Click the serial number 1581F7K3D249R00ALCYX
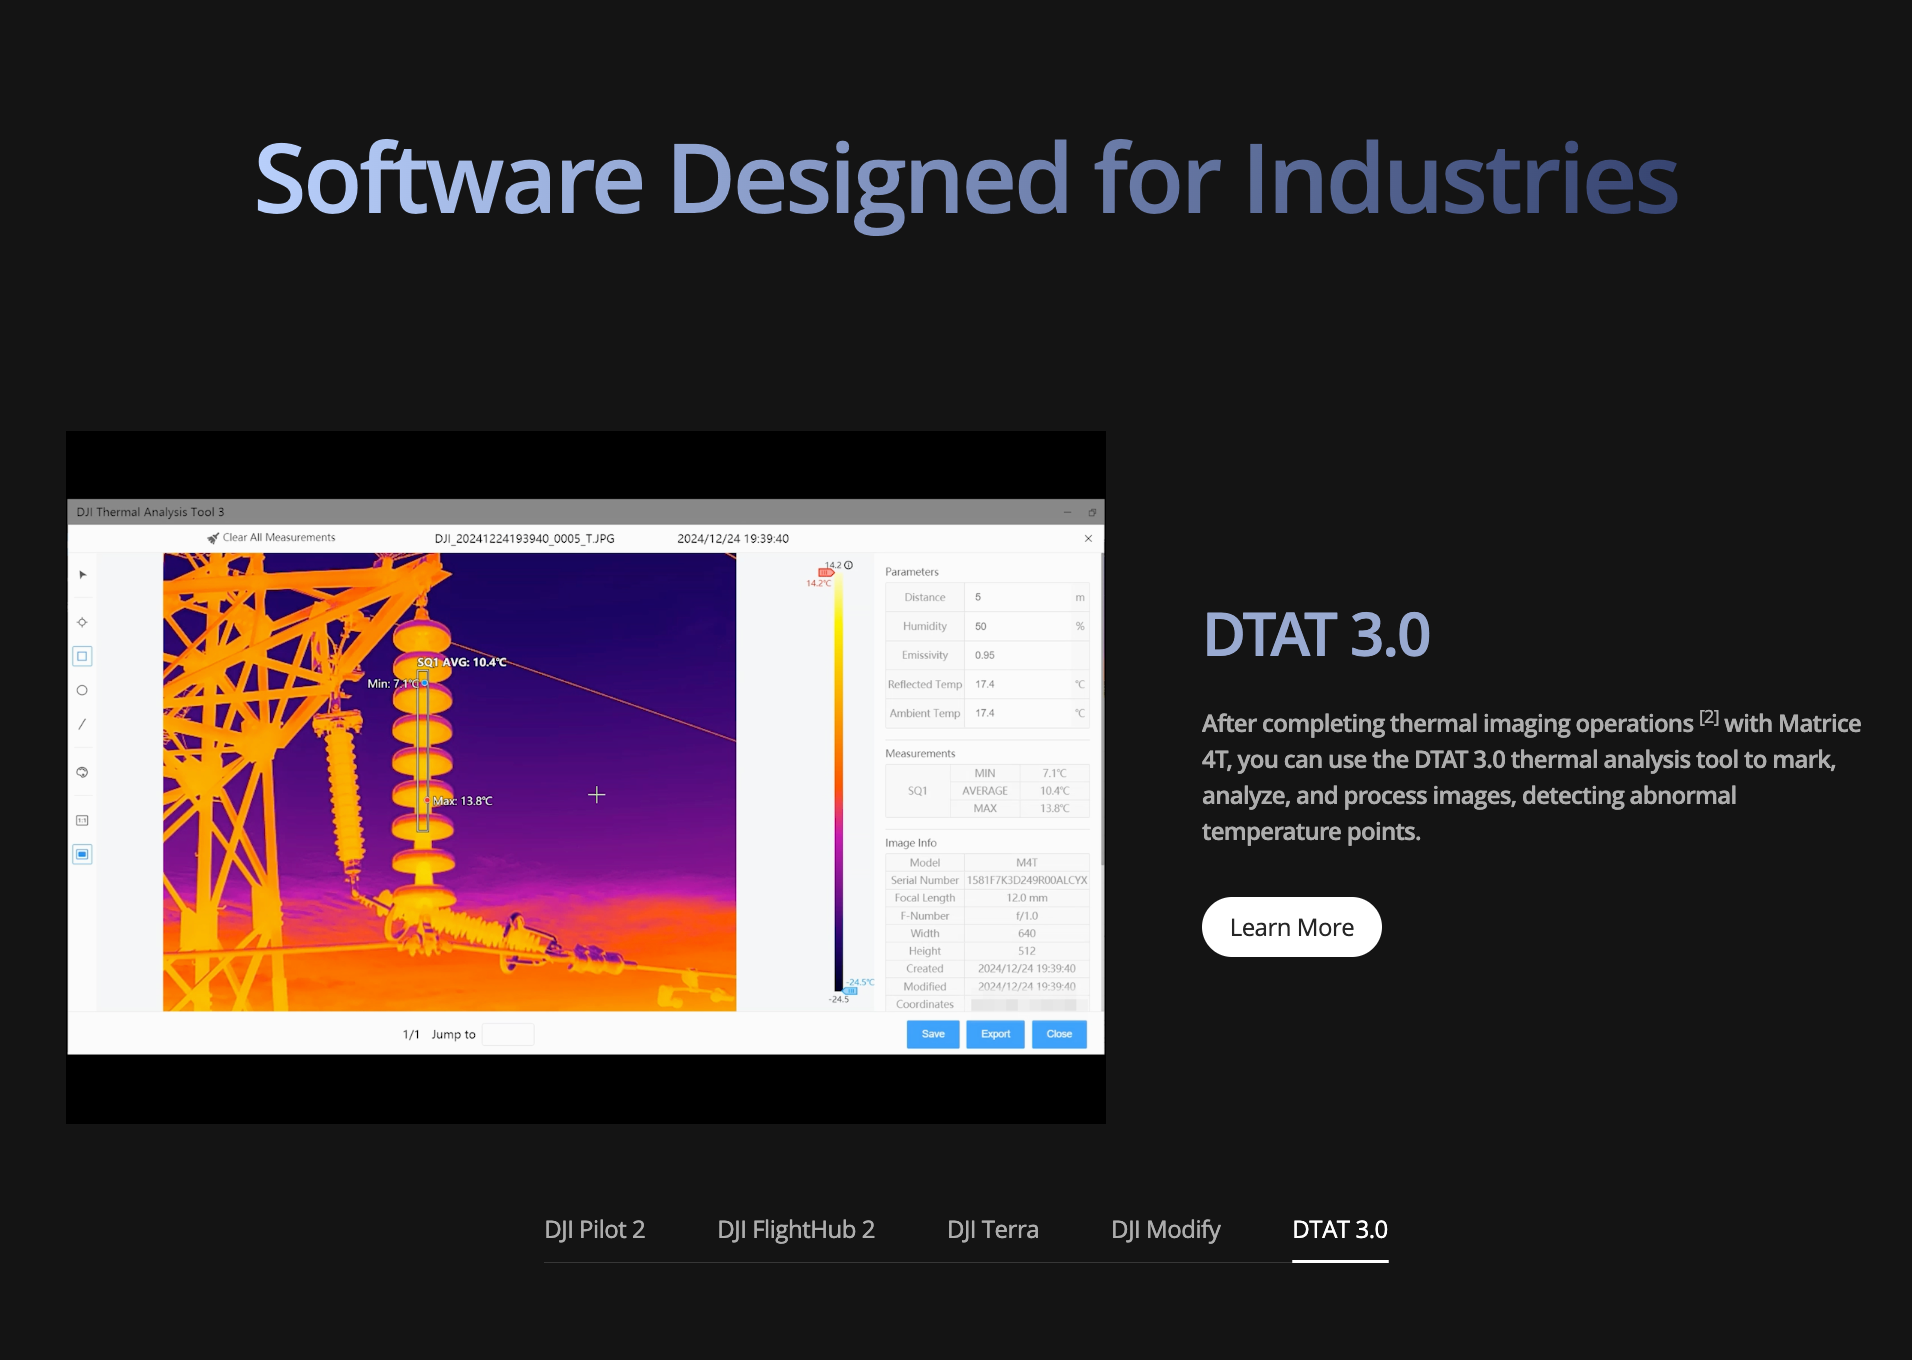1912x1360 pixels. coord(1027,880)
